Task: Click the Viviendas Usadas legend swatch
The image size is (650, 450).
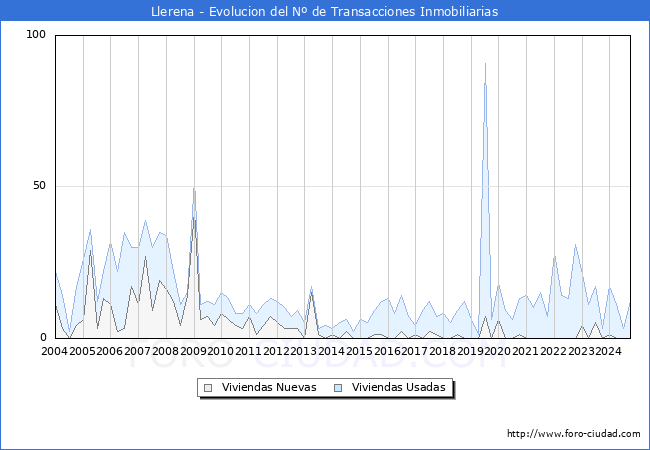Action: [338, 388]
